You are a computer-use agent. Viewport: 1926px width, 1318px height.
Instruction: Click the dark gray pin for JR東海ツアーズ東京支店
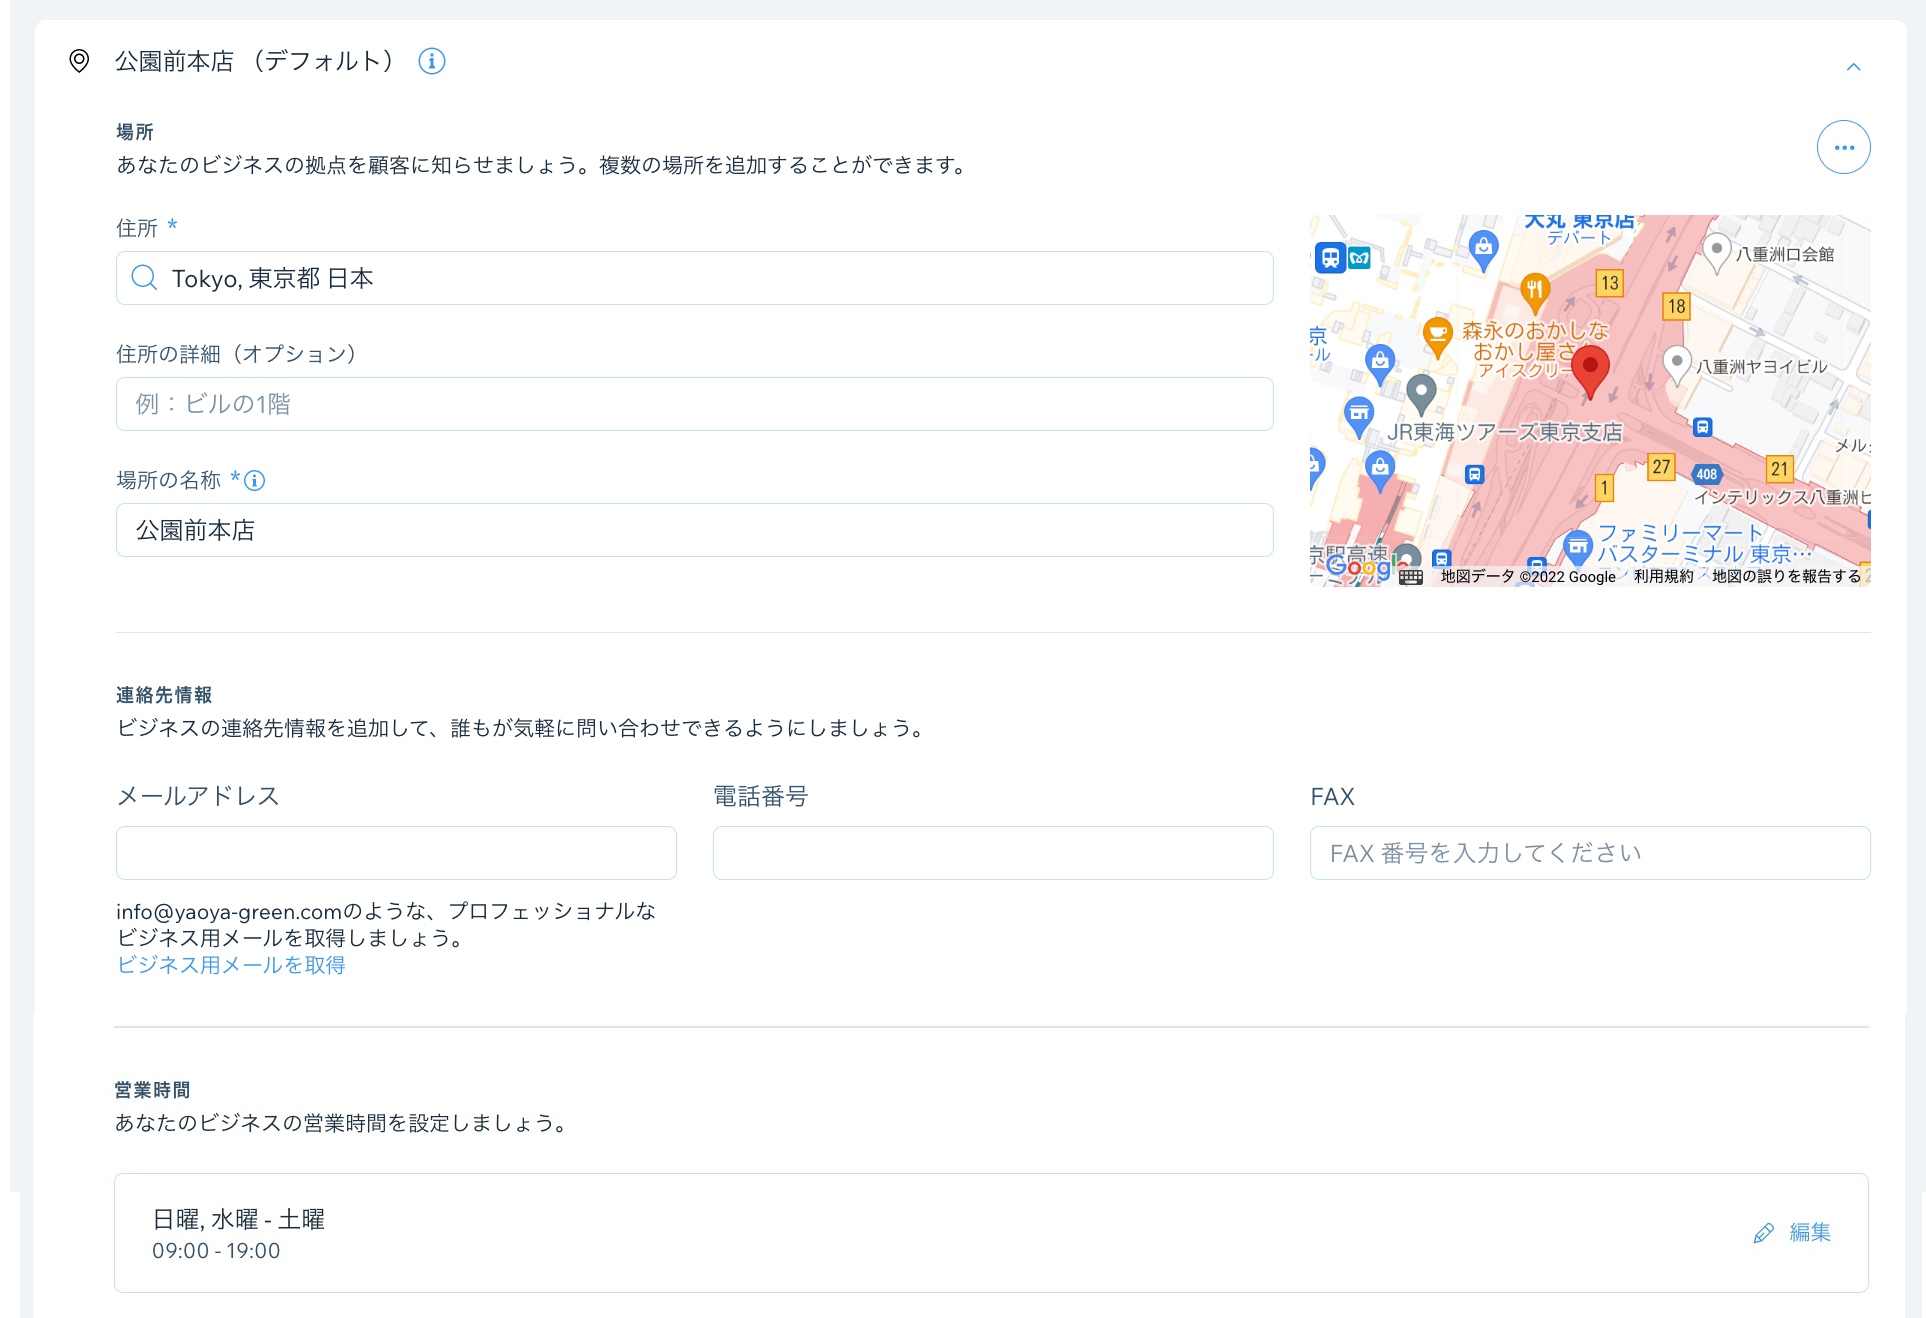click(1421, 393)
